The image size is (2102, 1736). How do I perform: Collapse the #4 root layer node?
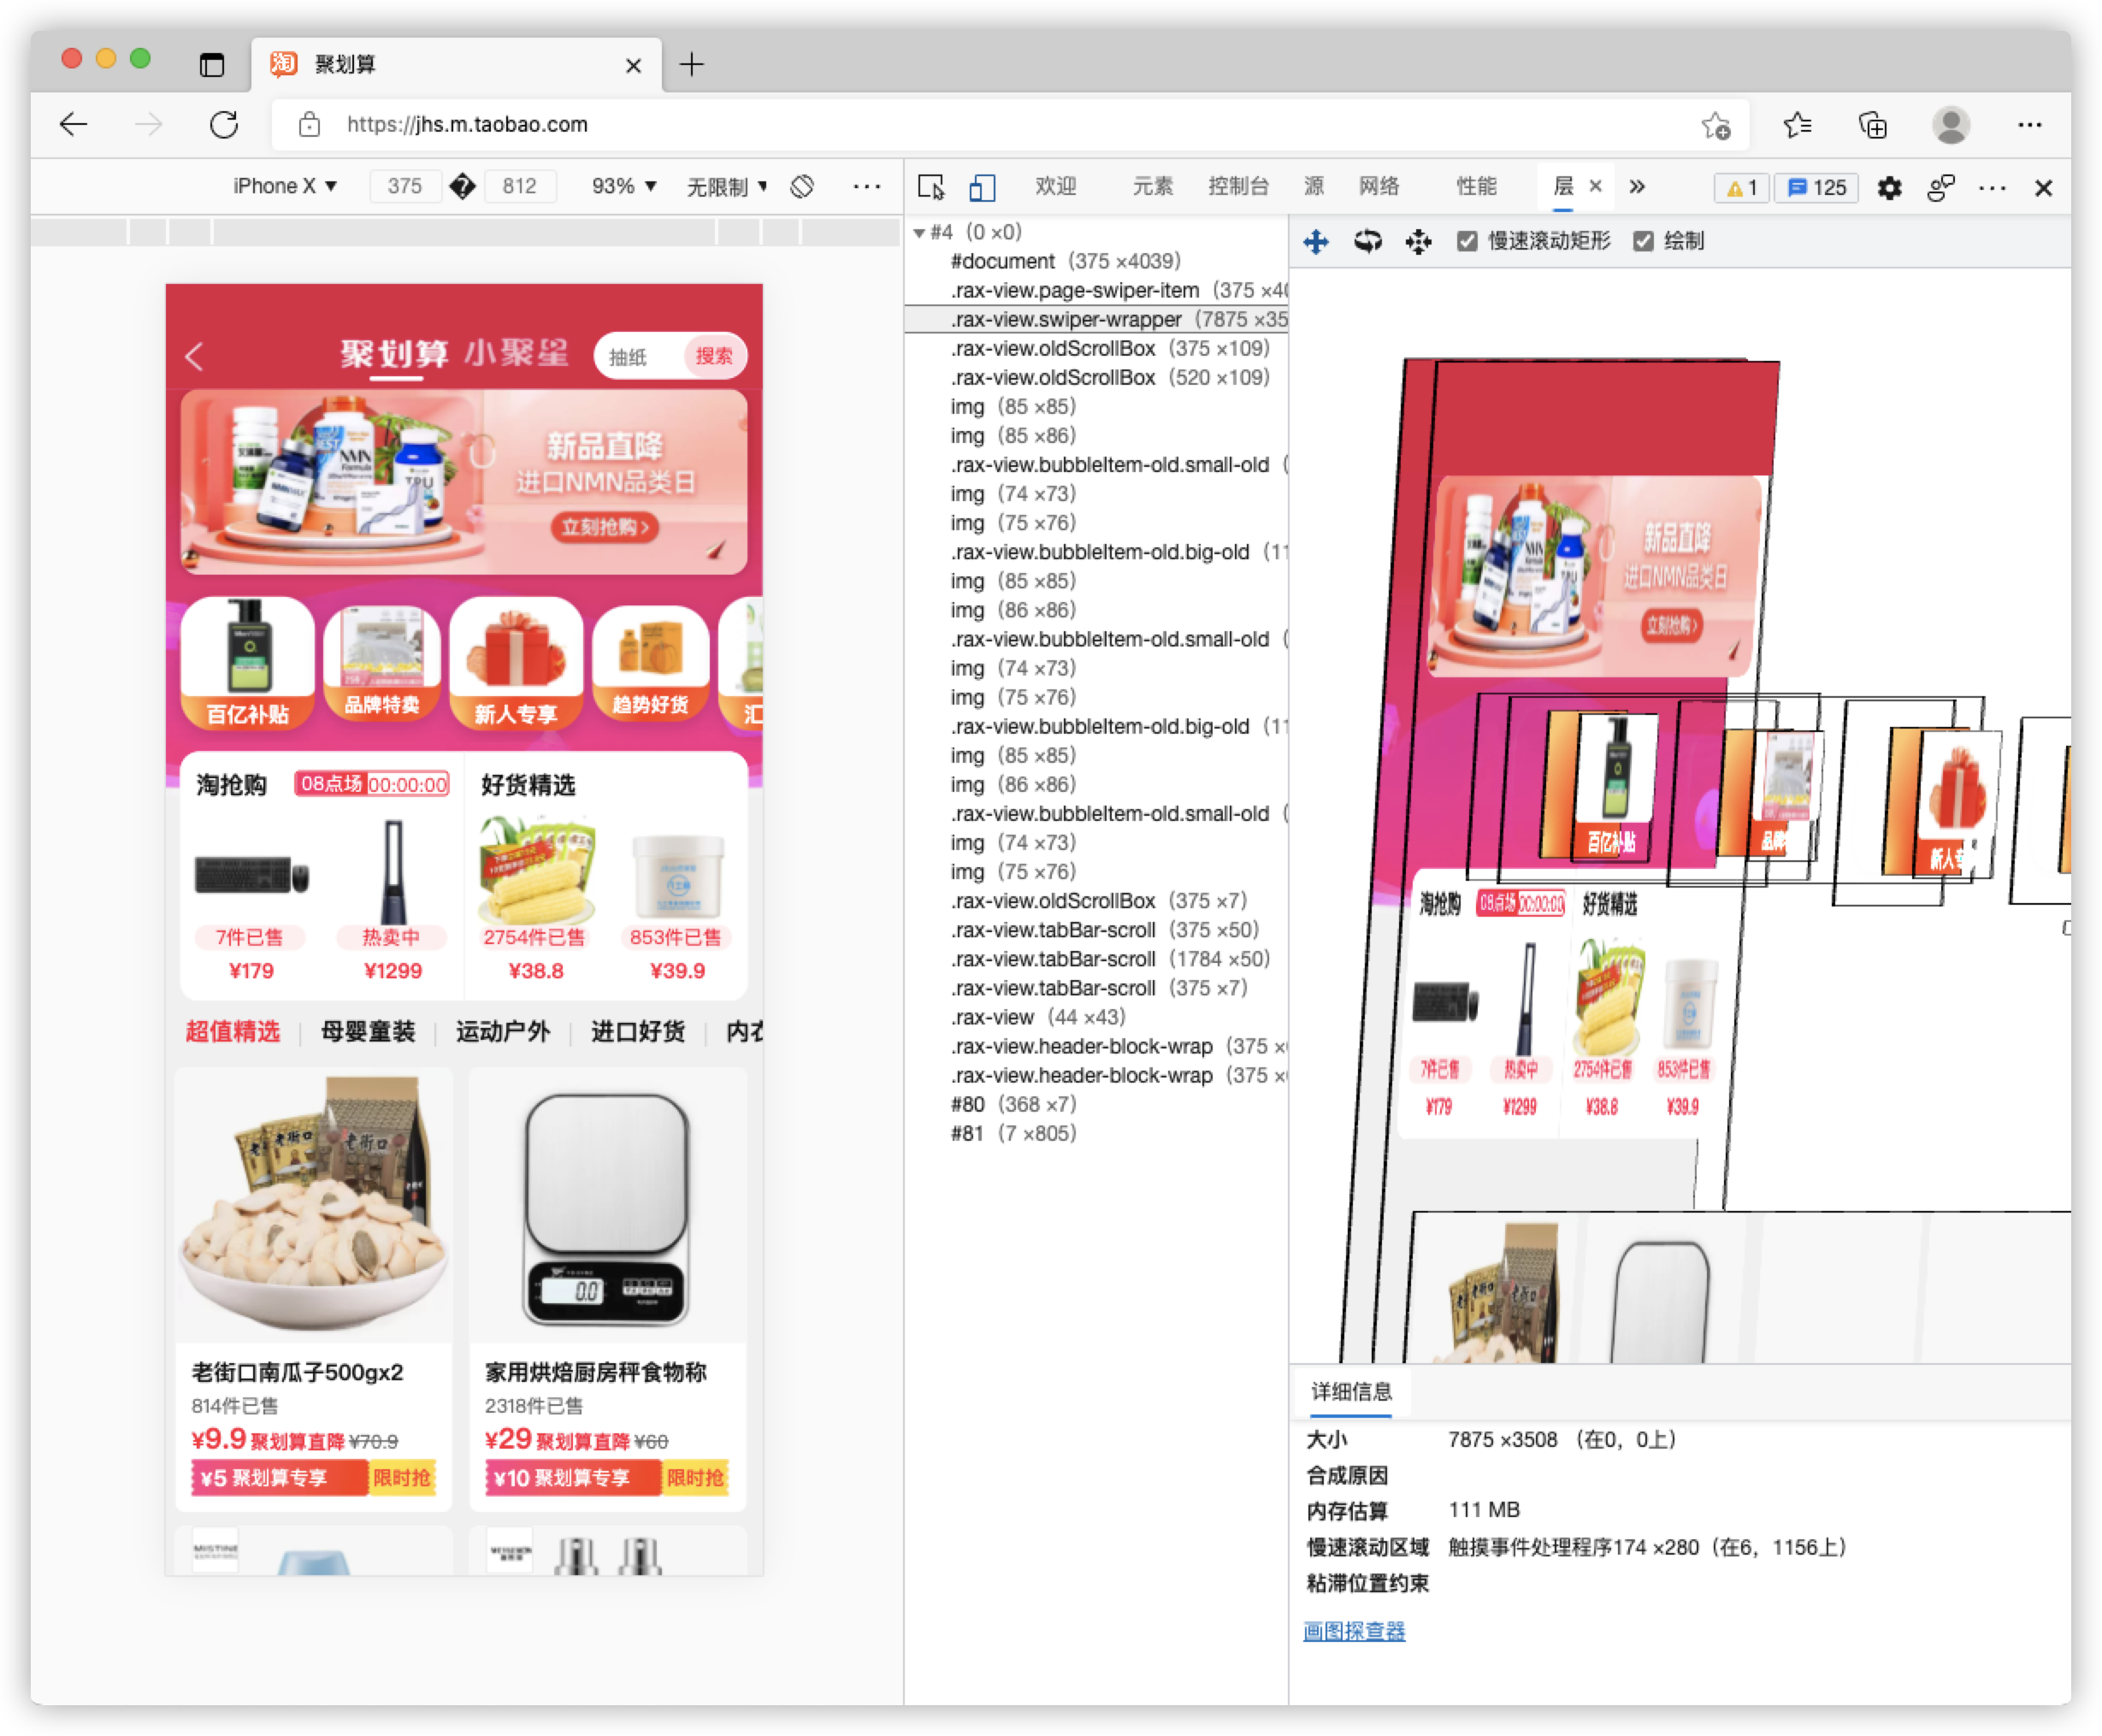tap(919, 233)
